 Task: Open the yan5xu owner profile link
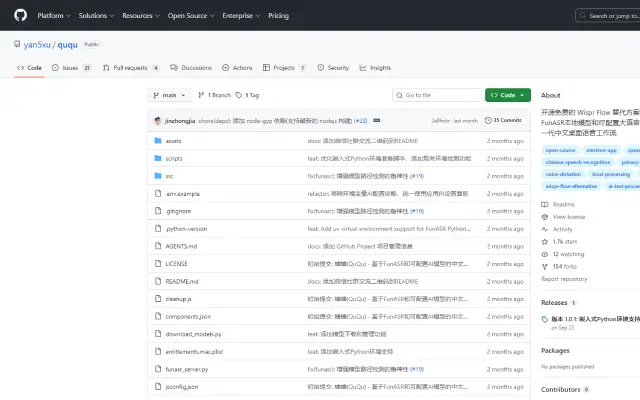pyautogui.click(x=37, y=44)
